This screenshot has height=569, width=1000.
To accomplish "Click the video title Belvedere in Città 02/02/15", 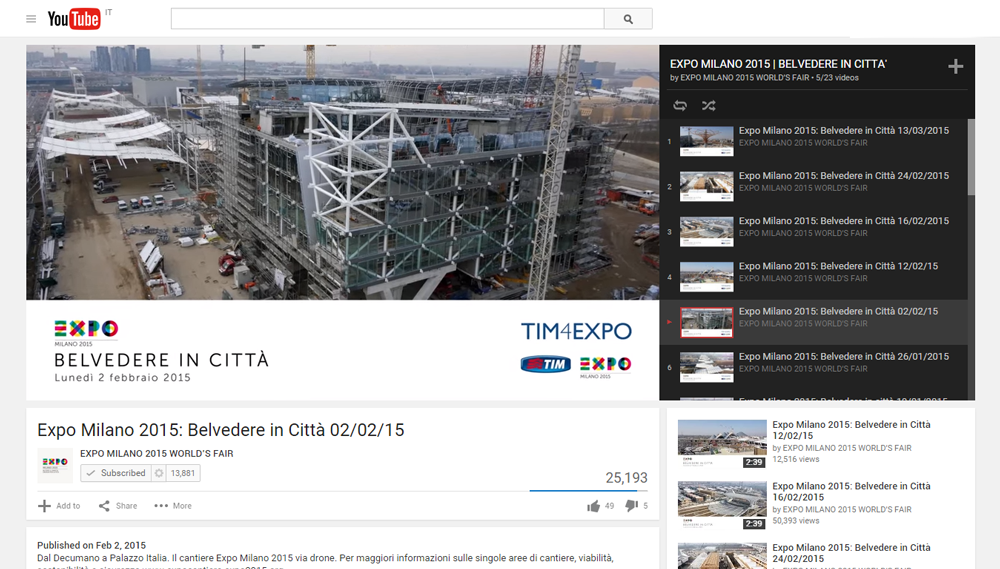I will click(x=221, y=430).
